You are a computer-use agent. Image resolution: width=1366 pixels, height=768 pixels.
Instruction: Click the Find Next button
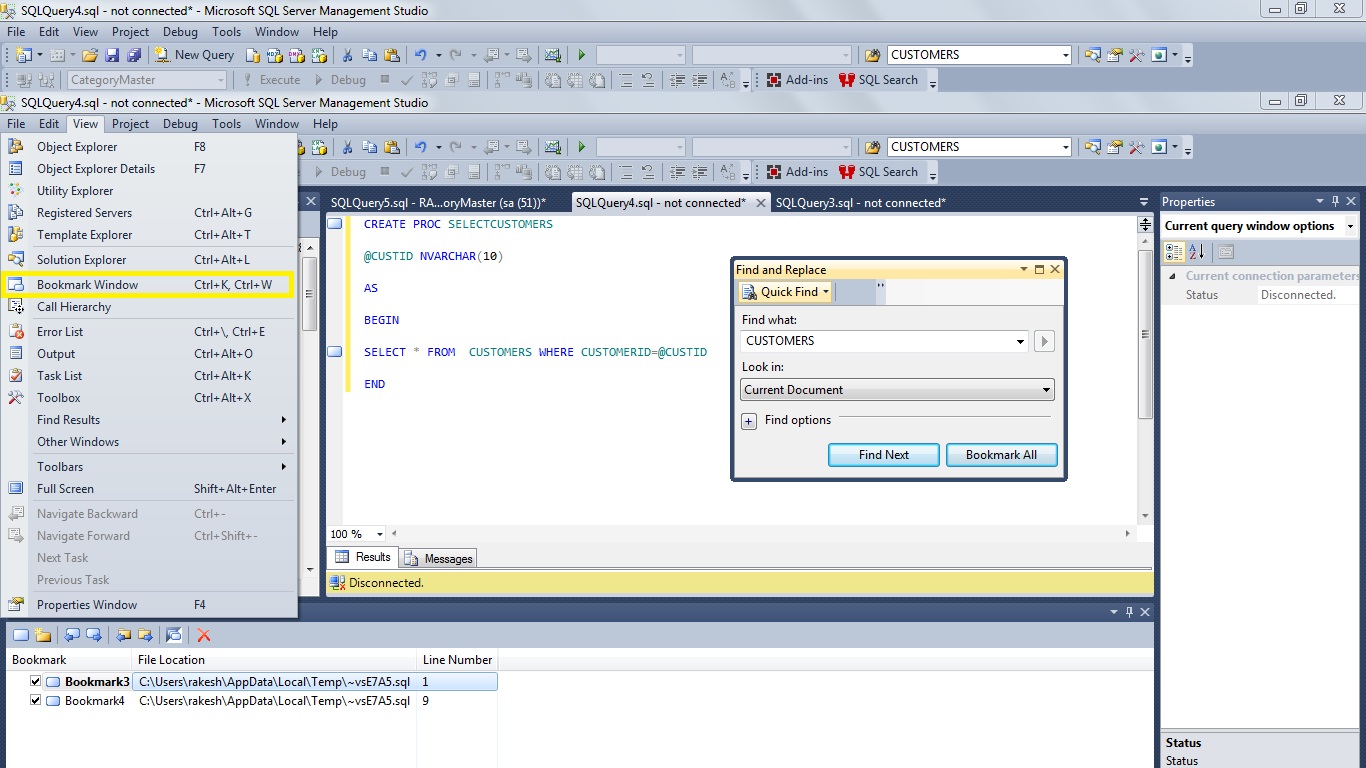(883, 455)
